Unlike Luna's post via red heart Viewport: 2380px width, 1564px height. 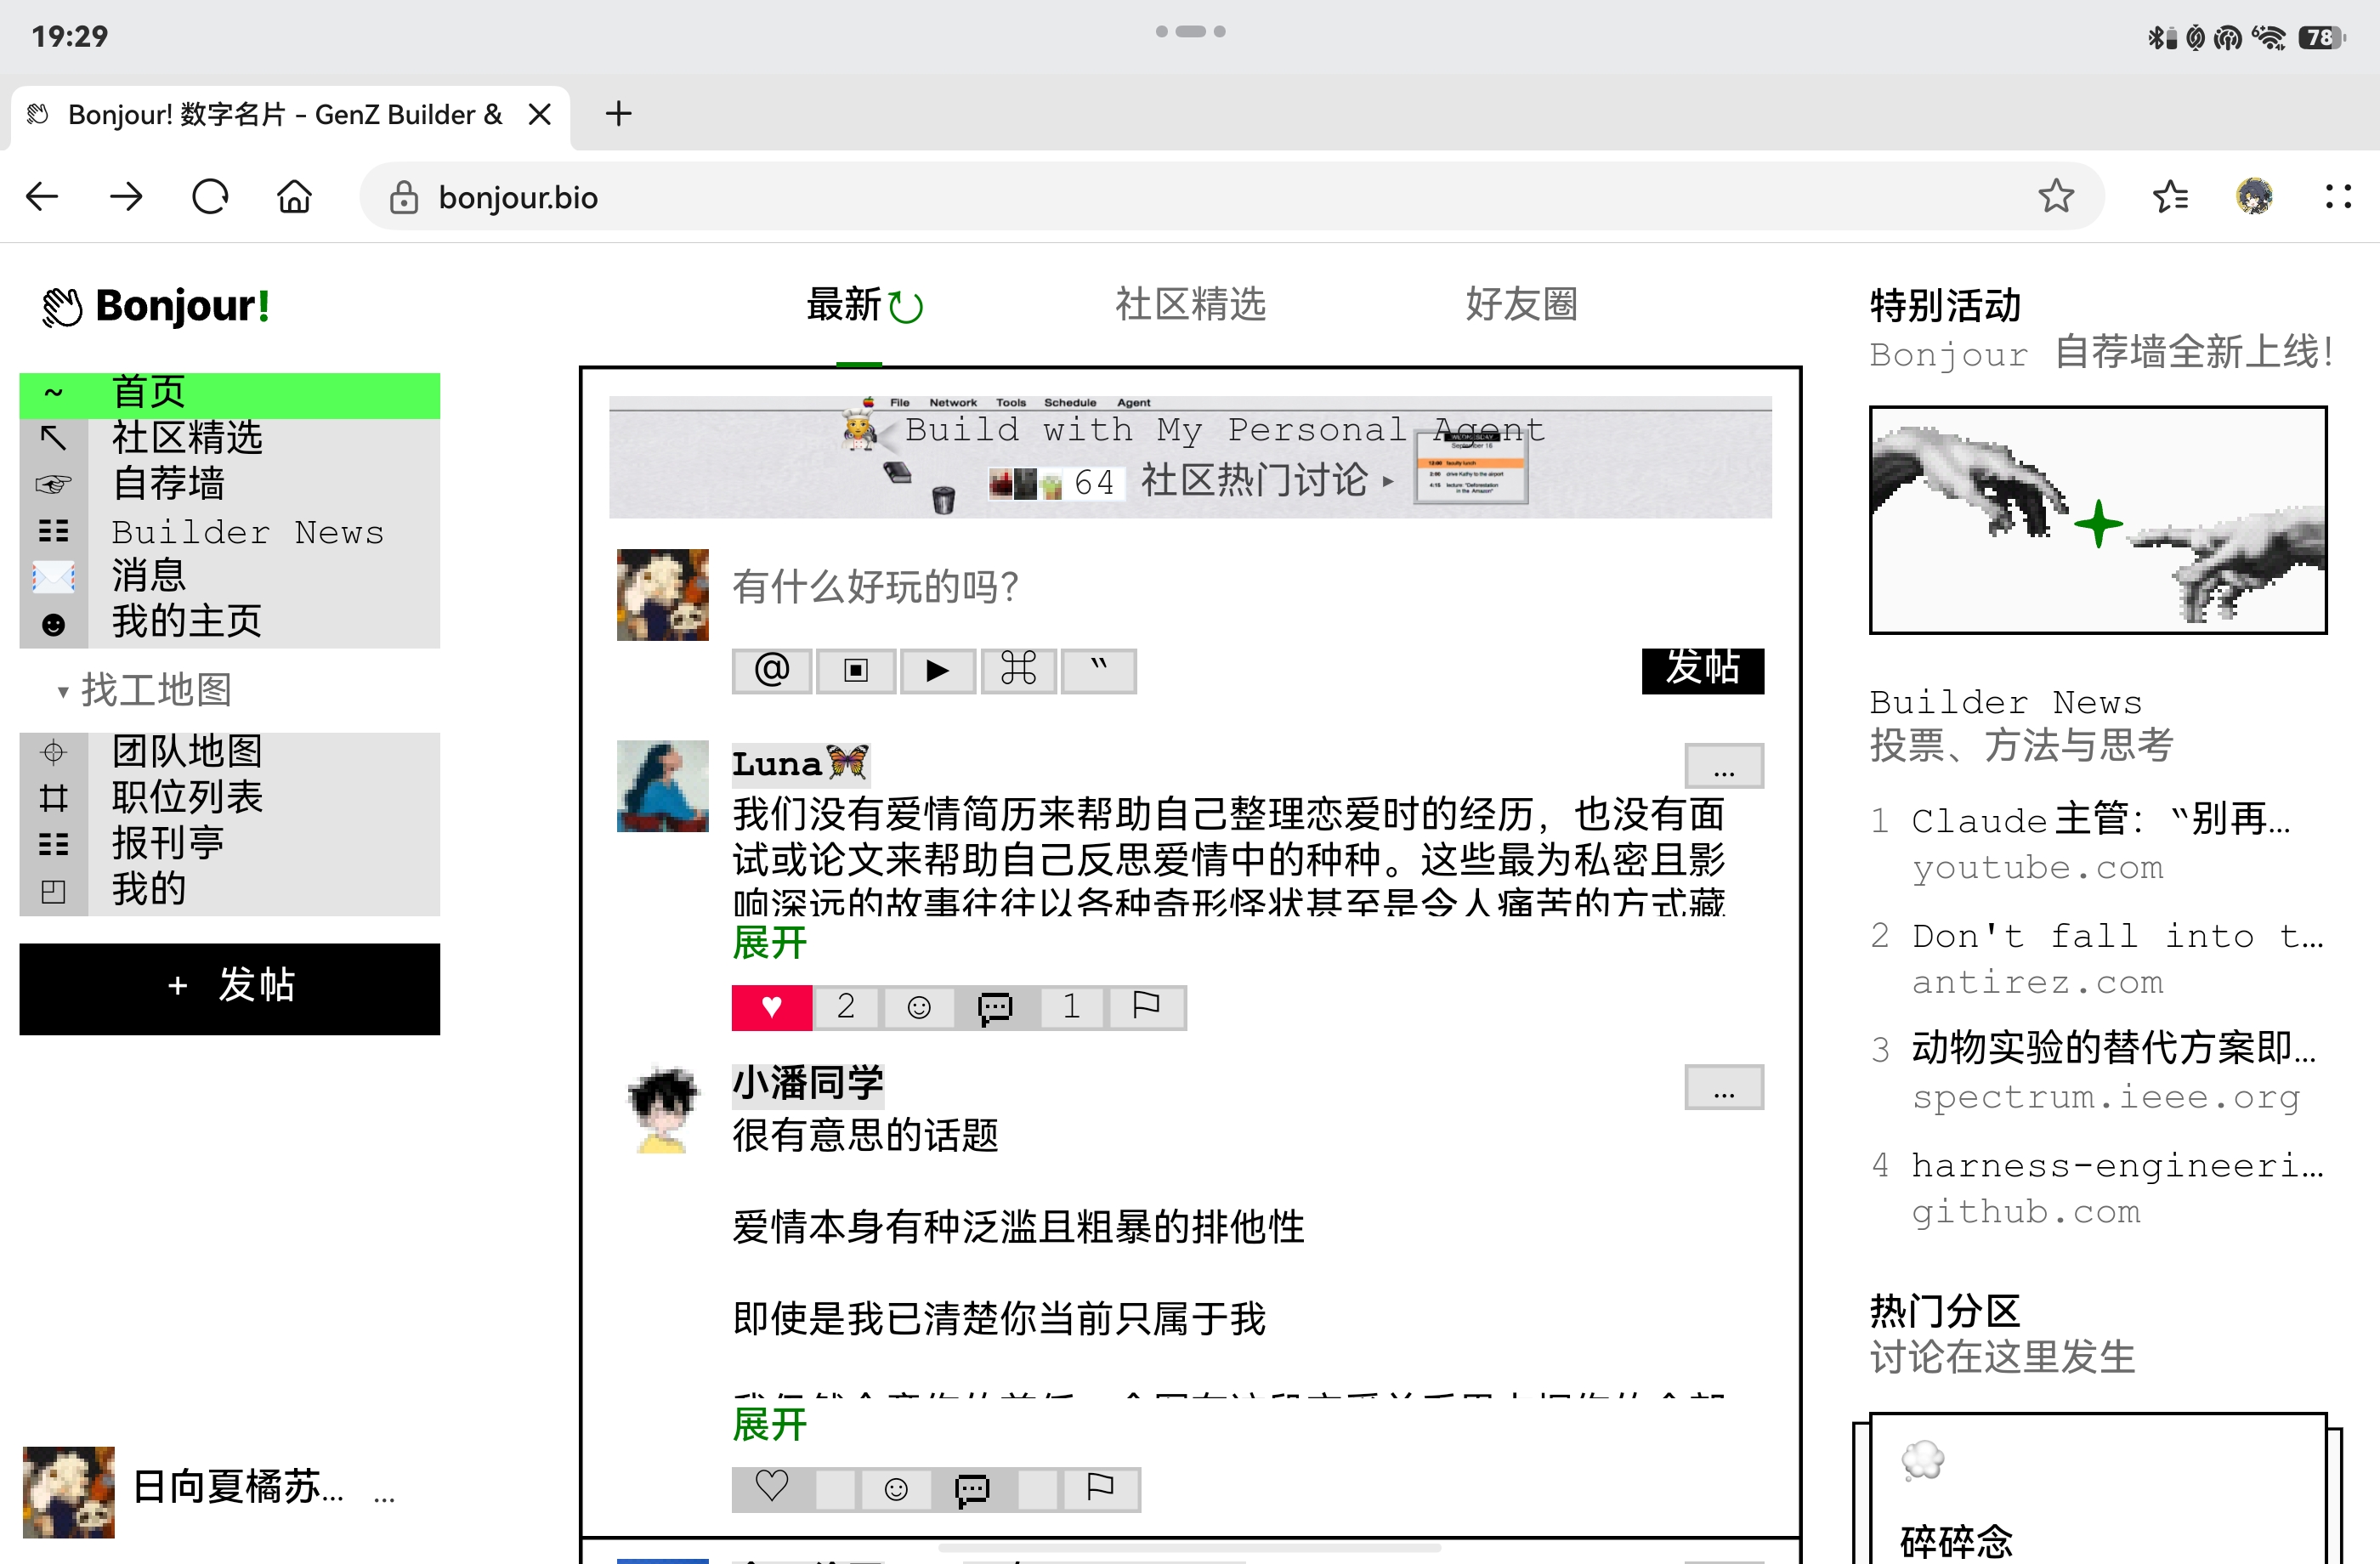point(771,1007)
